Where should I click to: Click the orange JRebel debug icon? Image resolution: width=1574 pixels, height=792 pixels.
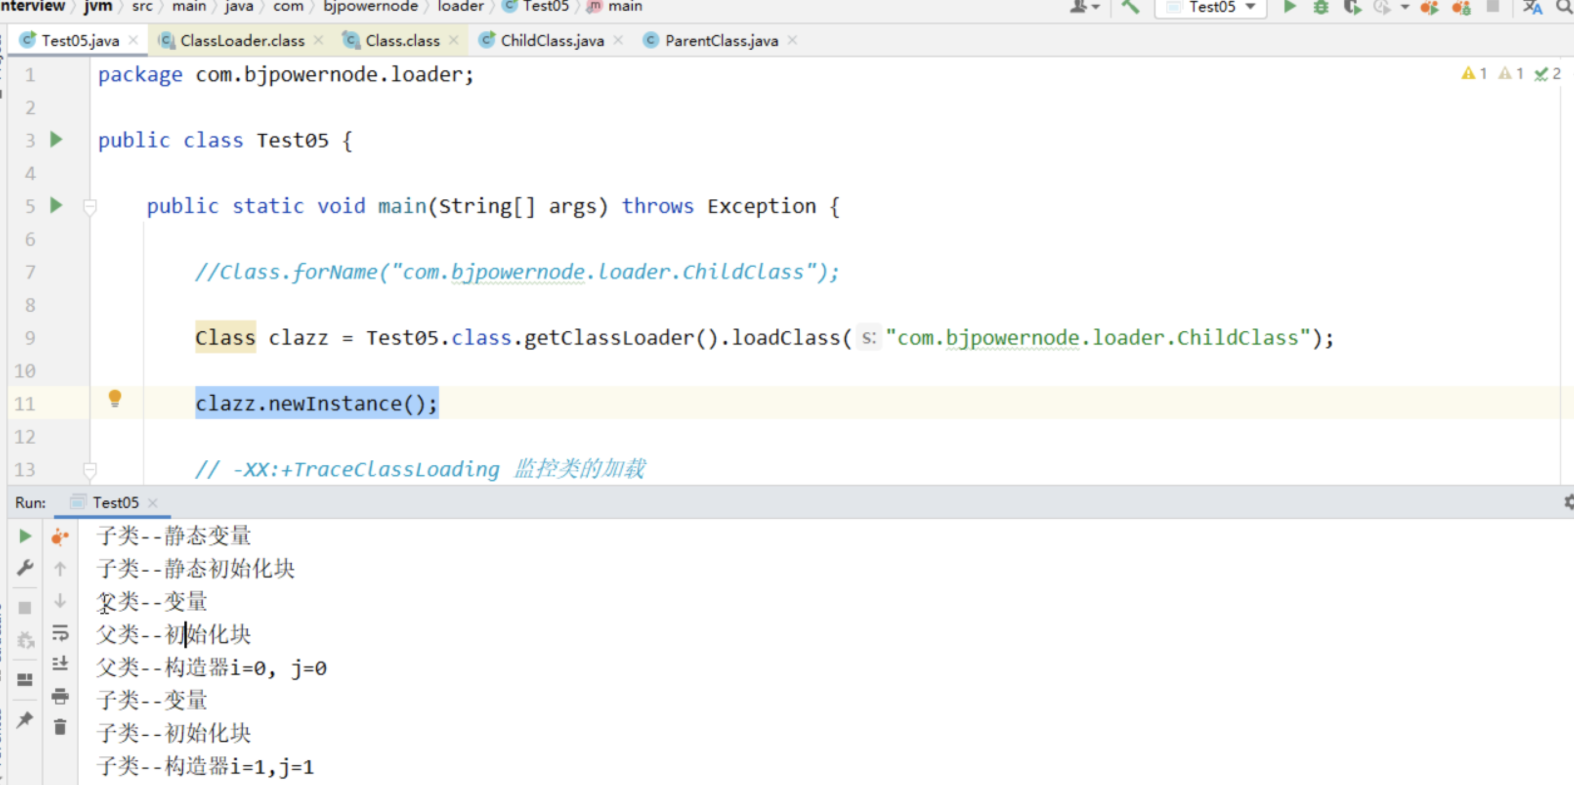[1461, 7]
